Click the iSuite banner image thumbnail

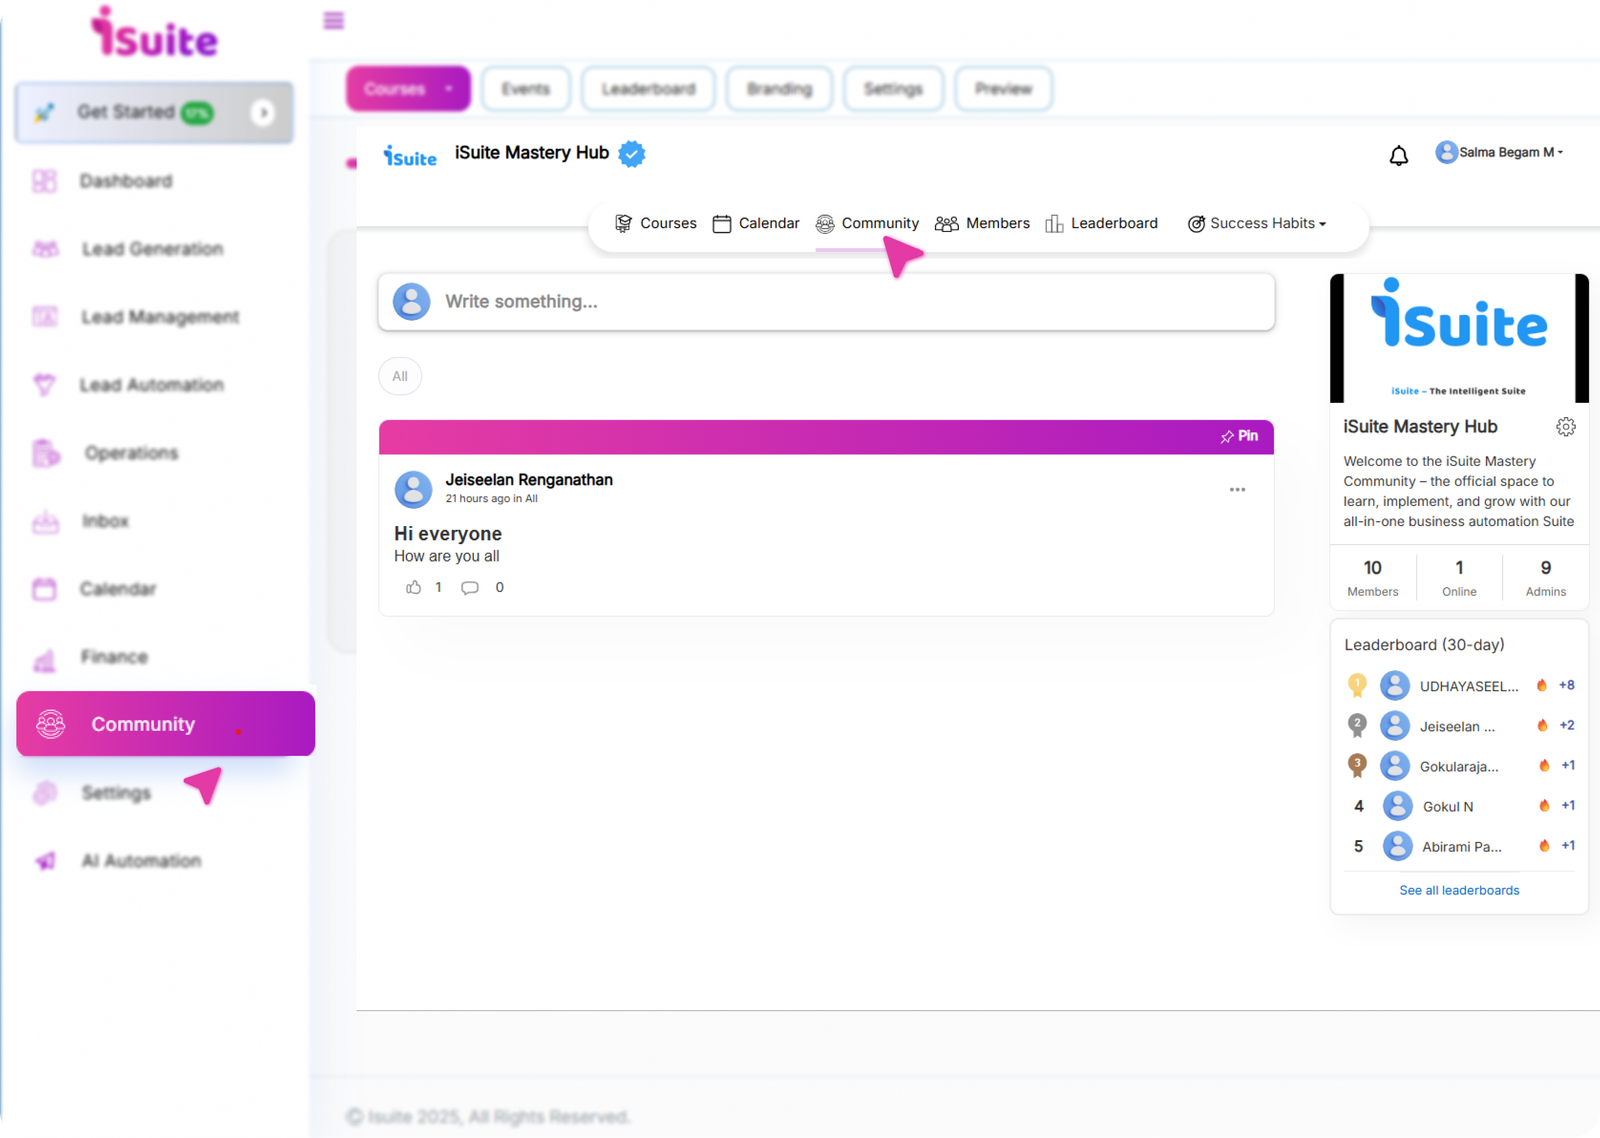pyautogui.click(x=1459, y=338)
